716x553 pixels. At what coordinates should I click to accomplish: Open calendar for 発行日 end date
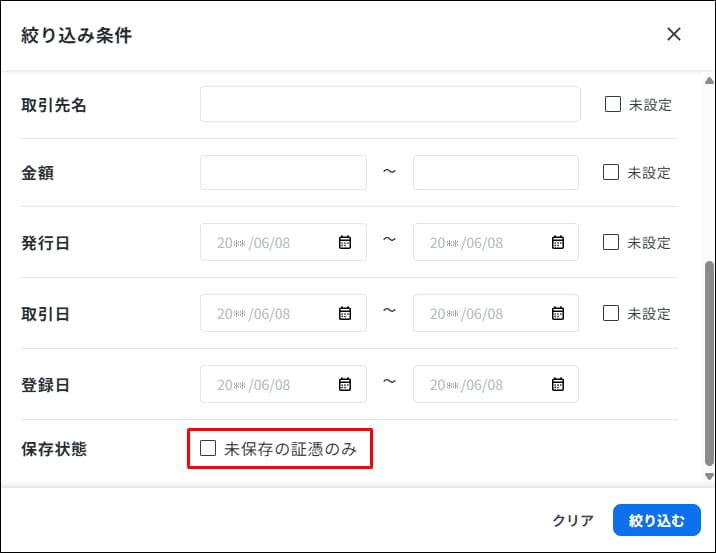(x=558, y=242)
